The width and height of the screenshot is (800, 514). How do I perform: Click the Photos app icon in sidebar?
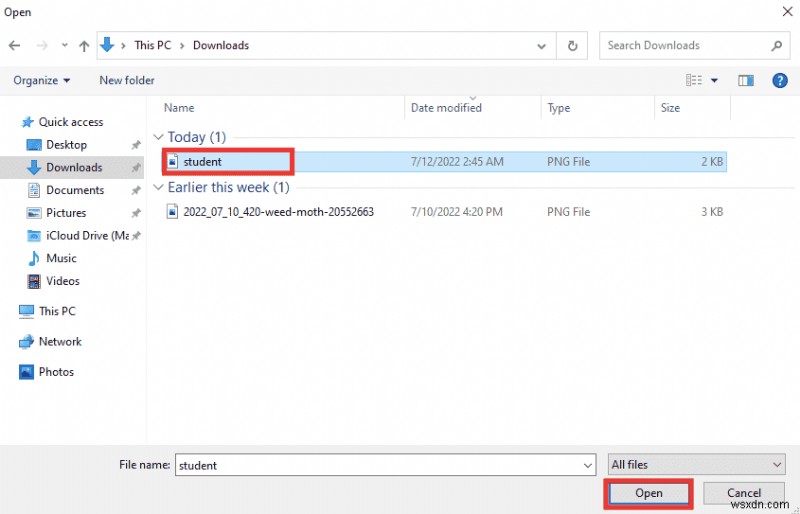26,372
